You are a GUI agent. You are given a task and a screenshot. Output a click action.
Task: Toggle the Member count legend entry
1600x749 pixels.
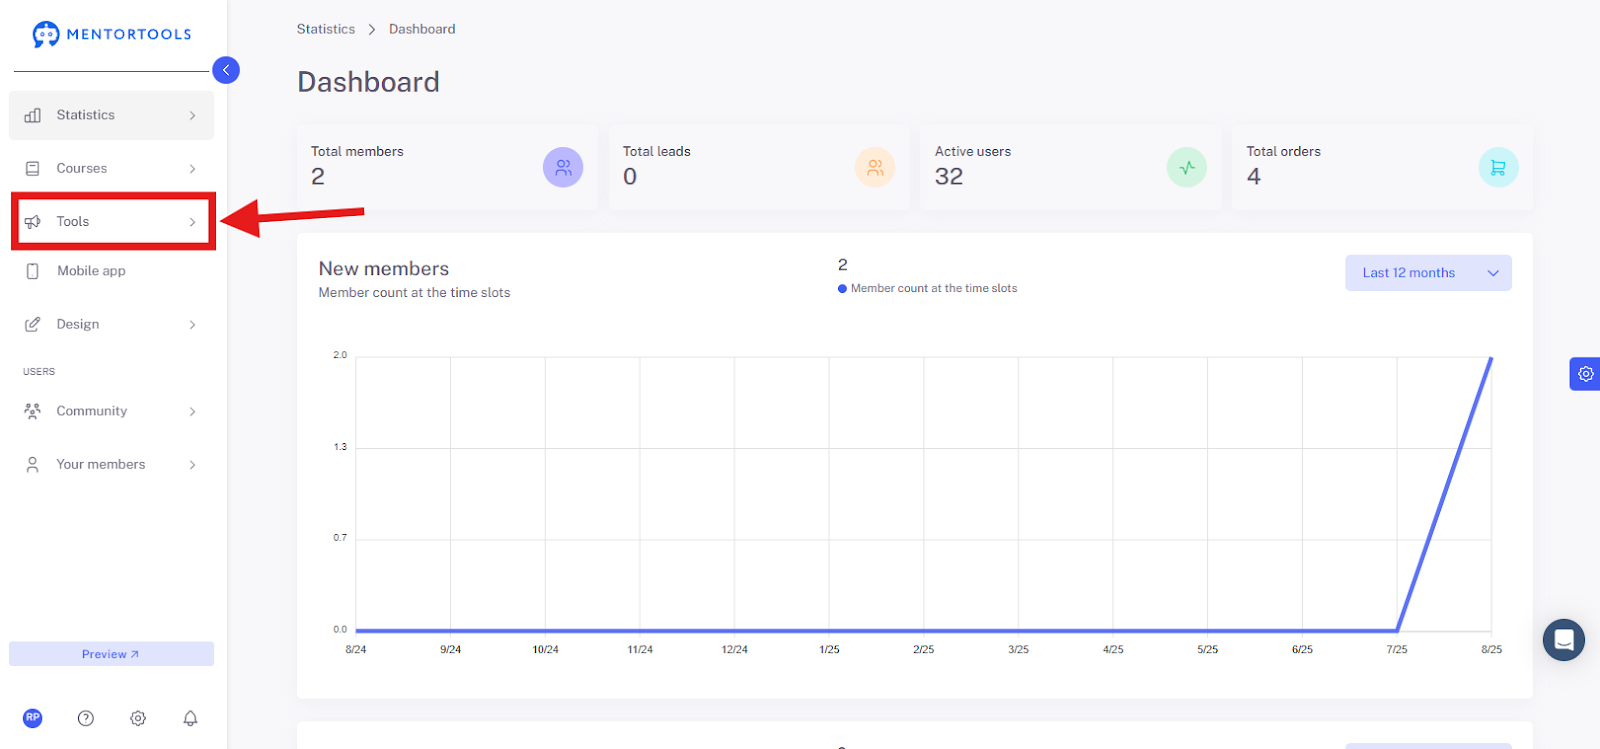click(928, 288)
